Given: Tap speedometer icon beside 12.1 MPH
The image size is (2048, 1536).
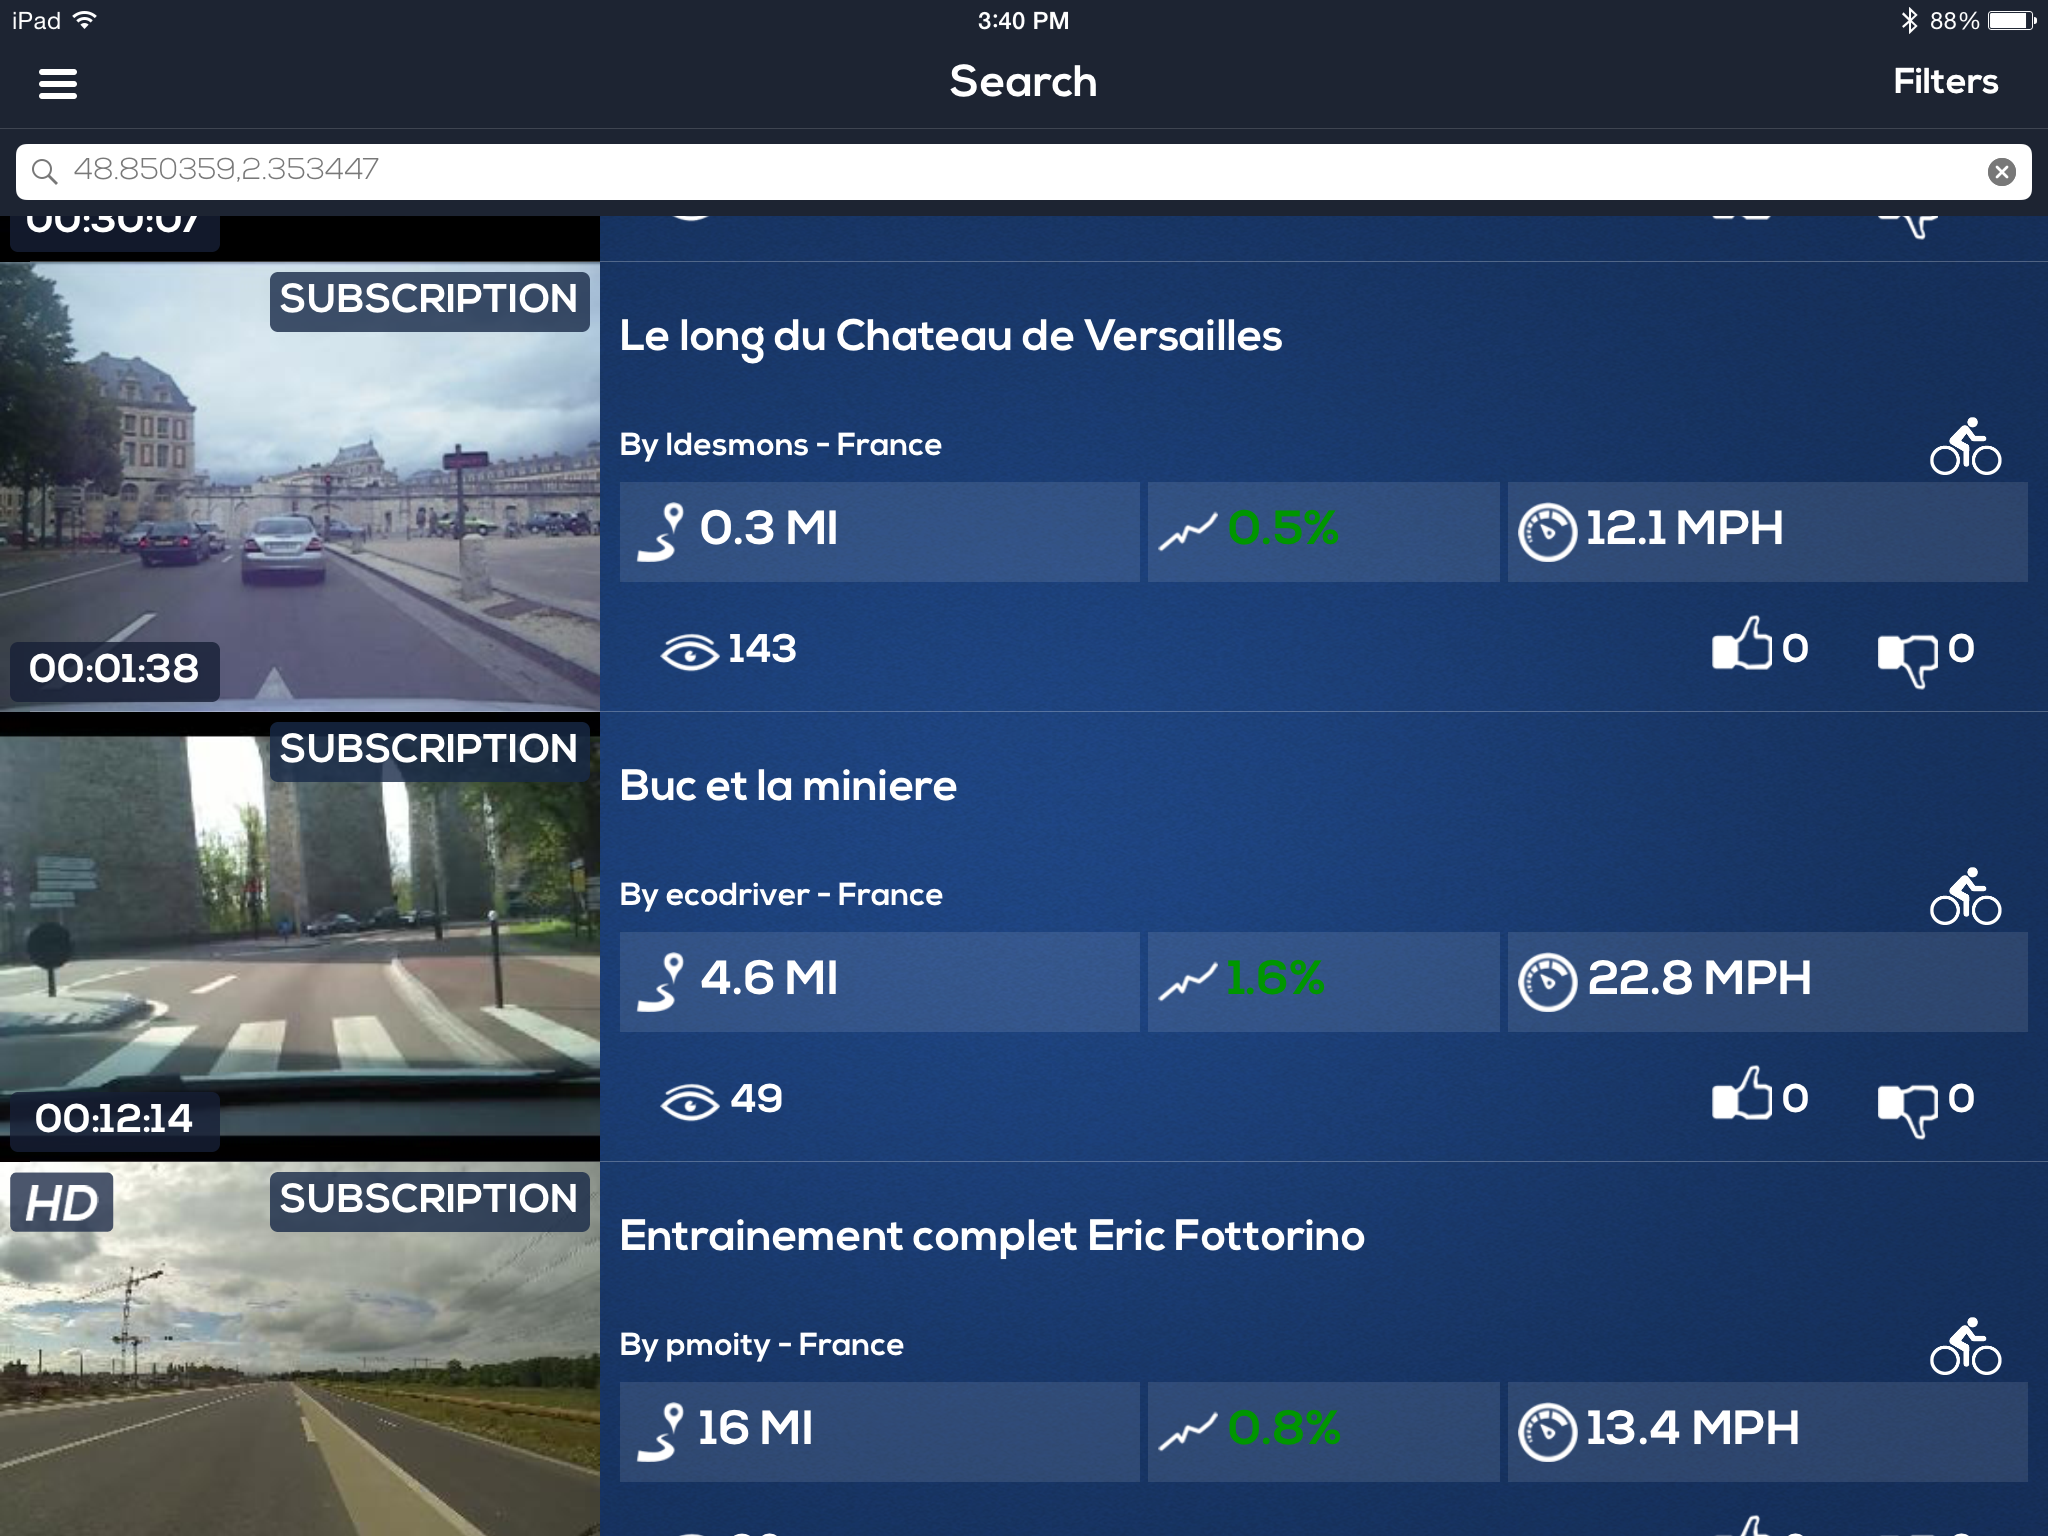Looking at the screenshot, I should tap(1547, 532).
